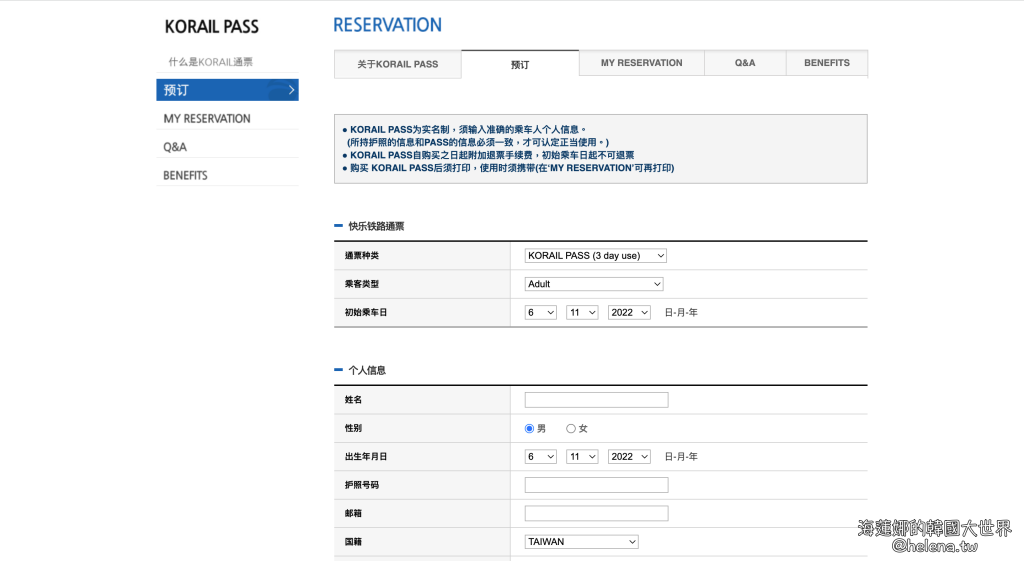The height and width of the screenshot is (561, 1024).
Task: Open the Q&A tab
Action: 745,63
